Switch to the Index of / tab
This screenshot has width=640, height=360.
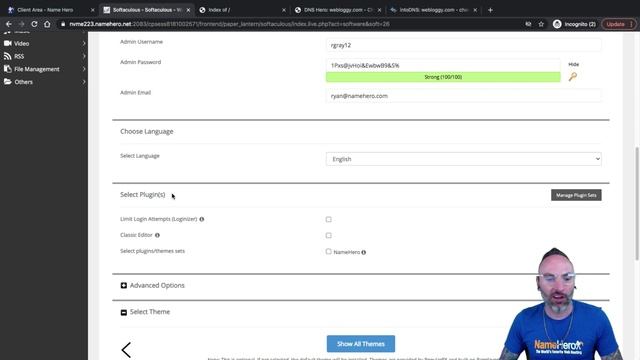[242, 10]
